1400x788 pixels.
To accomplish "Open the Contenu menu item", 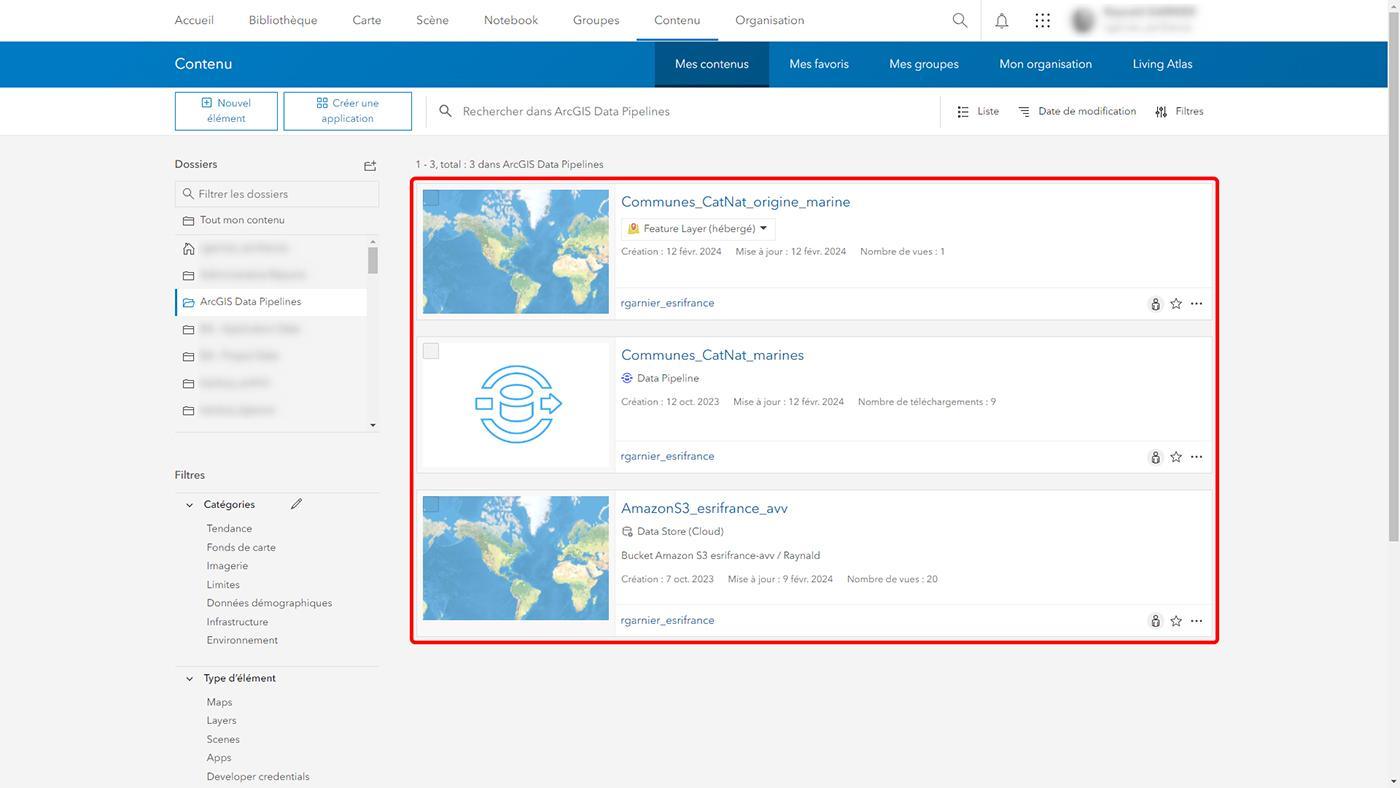I will pos(677,20).
